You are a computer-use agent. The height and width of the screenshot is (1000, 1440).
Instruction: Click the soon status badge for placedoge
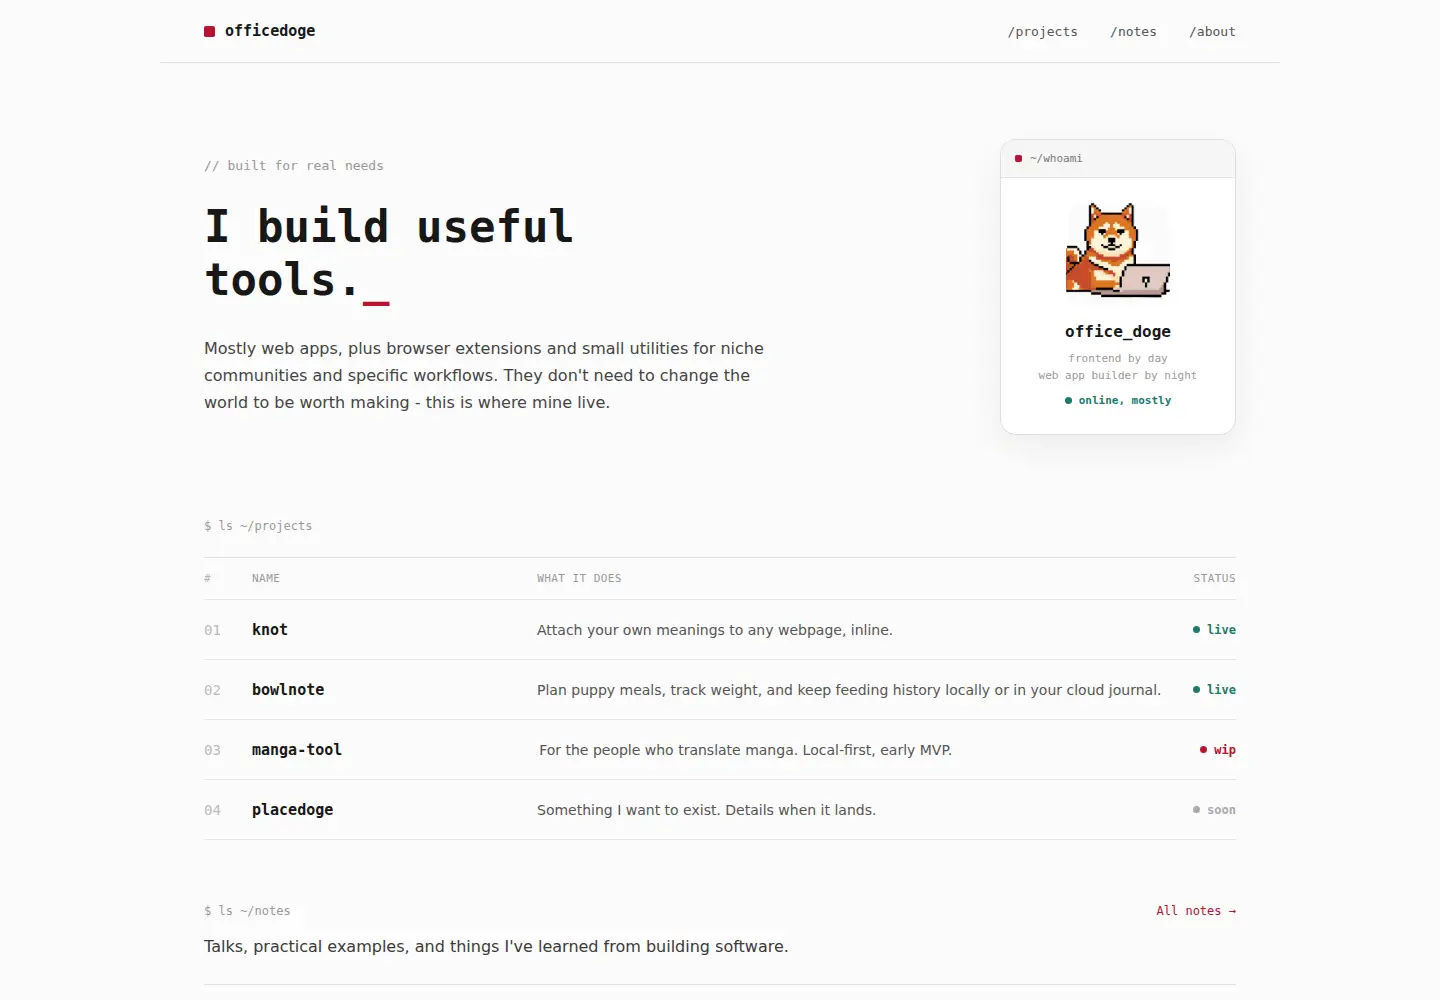pos(1214,810)
